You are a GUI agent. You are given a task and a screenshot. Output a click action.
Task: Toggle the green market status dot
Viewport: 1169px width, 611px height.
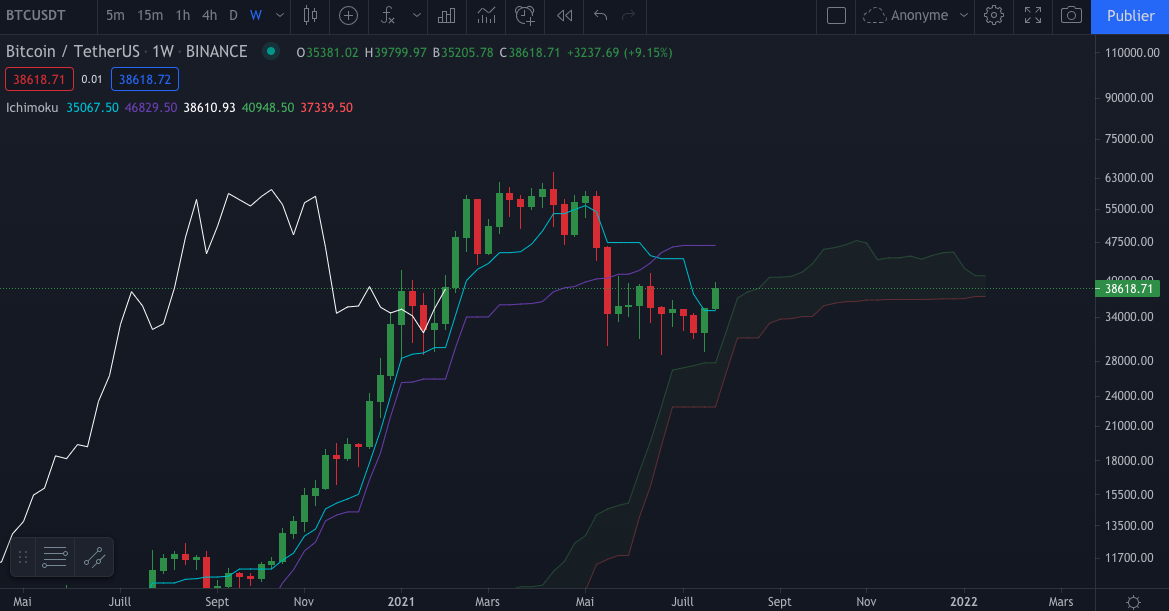tap(270, 51)
